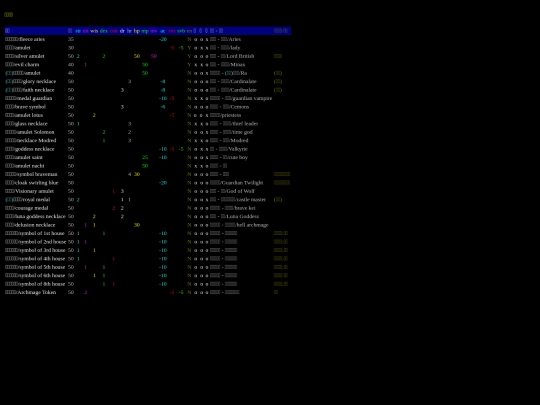This screenshot has height=405, width=540.
Task: Click the "Minas" source text
Action: point(238,65)
